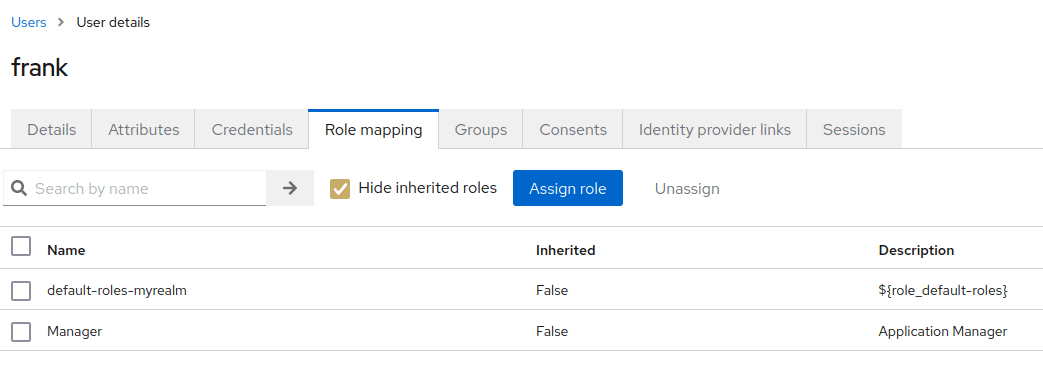Click False in the default-roles-myrealm row
The height and width of the screenshot is (375, 1043).
(552, 291)
